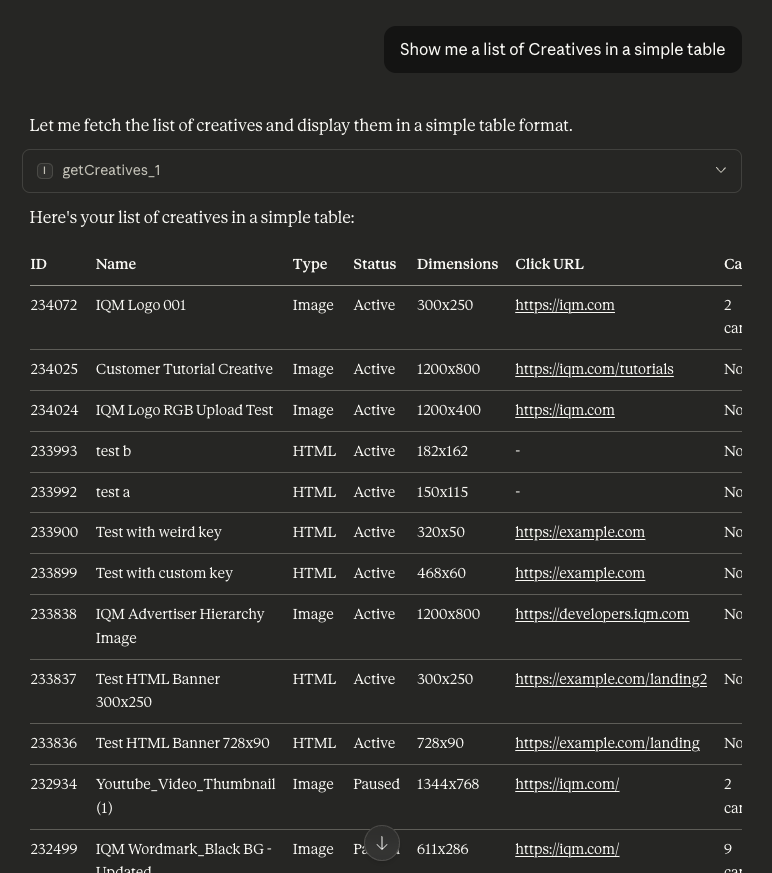
Task: Click the name Test HTML Banner 300x250
Action: pyautogui.click(x=158, y=690)
